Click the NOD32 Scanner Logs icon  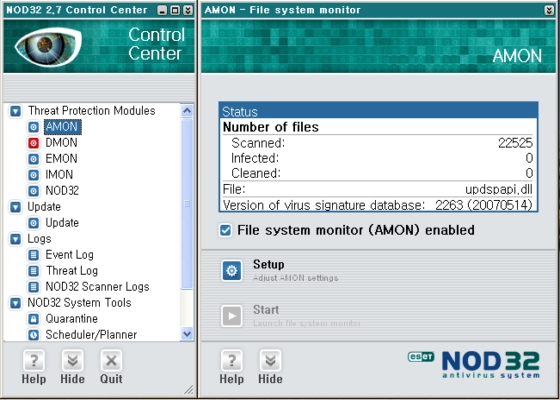(x=34, y=287)
